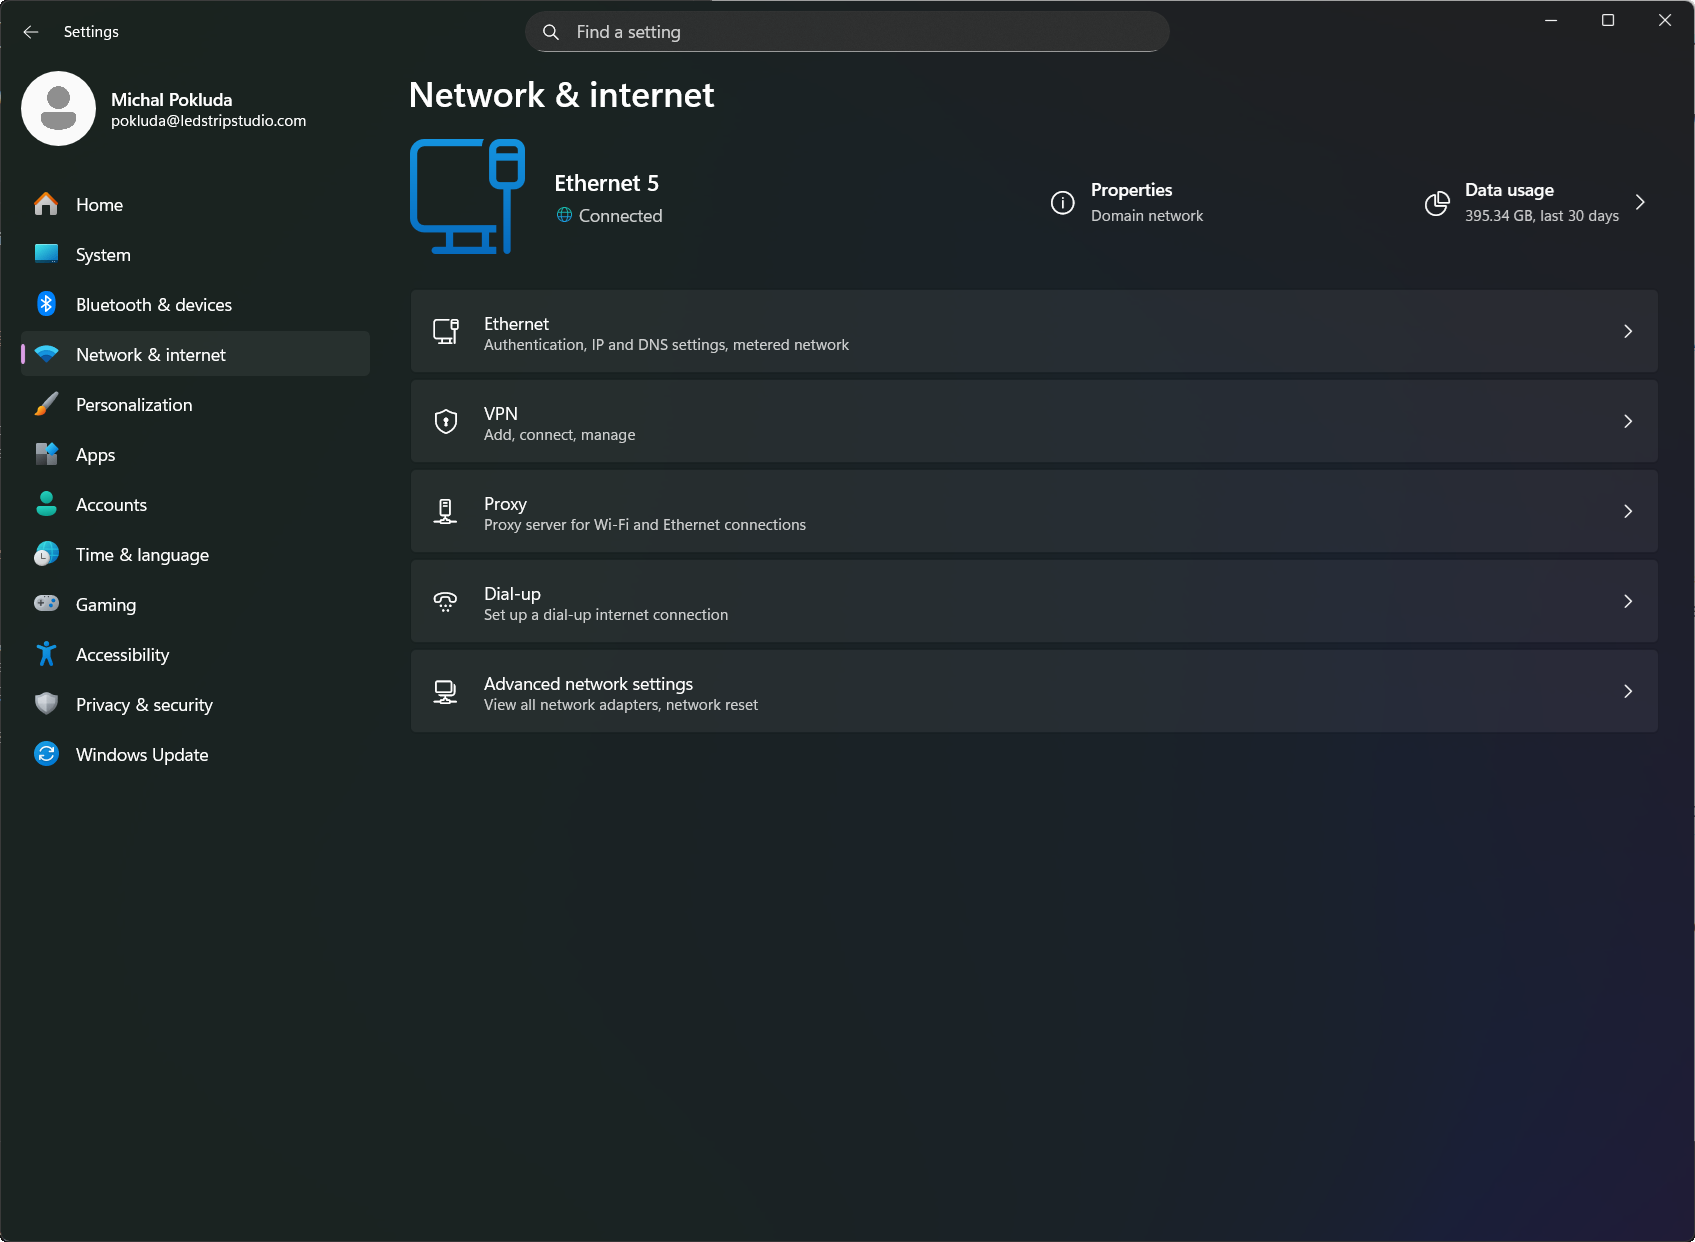Click the Apps icon in sidebar
Screen dimensions: 1695x1242
46,454
